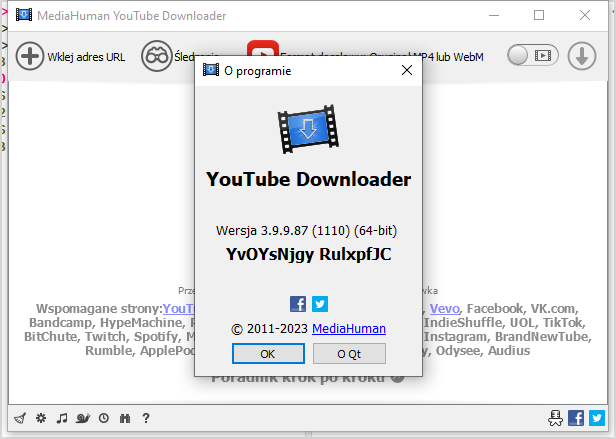
Task: Click Twitter icon in the About dialog
Action: tap(320, 304)
